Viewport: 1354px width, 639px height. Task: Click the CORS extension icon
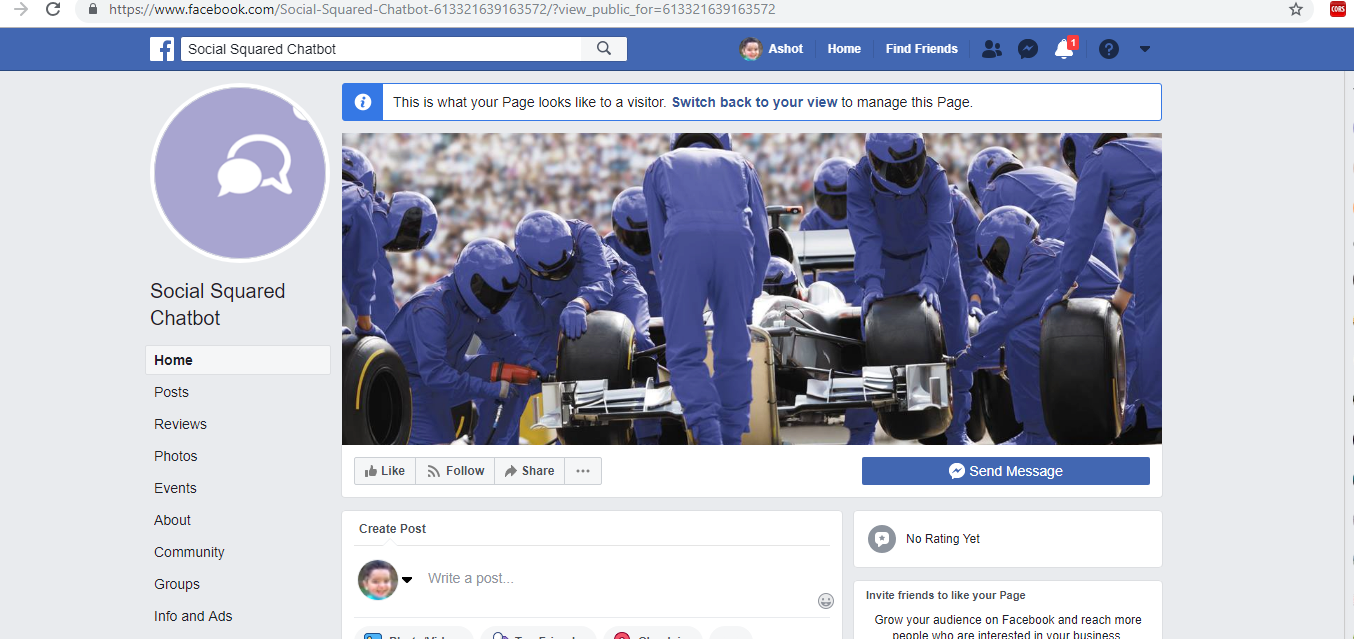click(x=1337, y=9)
